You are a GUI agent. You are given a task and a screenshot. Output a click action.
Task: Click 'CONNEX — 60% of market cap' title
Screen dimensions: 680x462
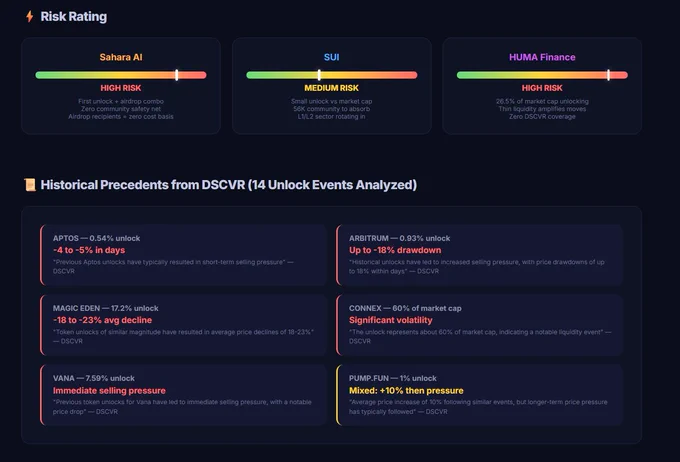(405, 308)
